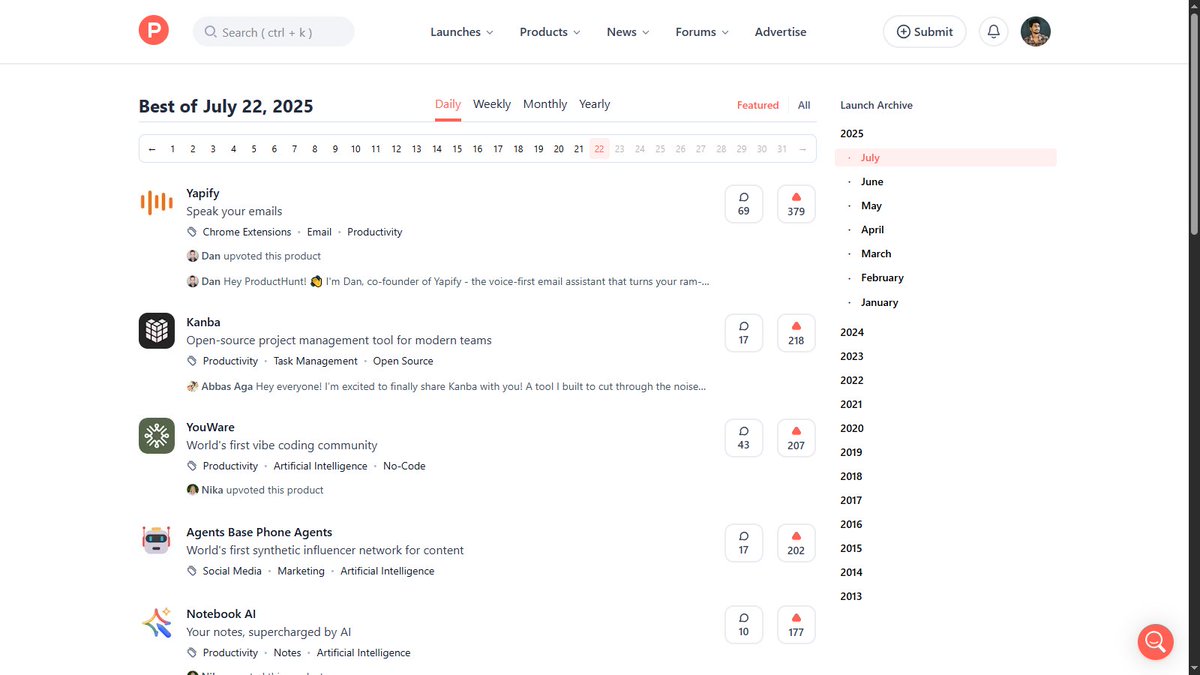
Task: Upvote Kanba with 218 votes
Action: tap(796, 333)
